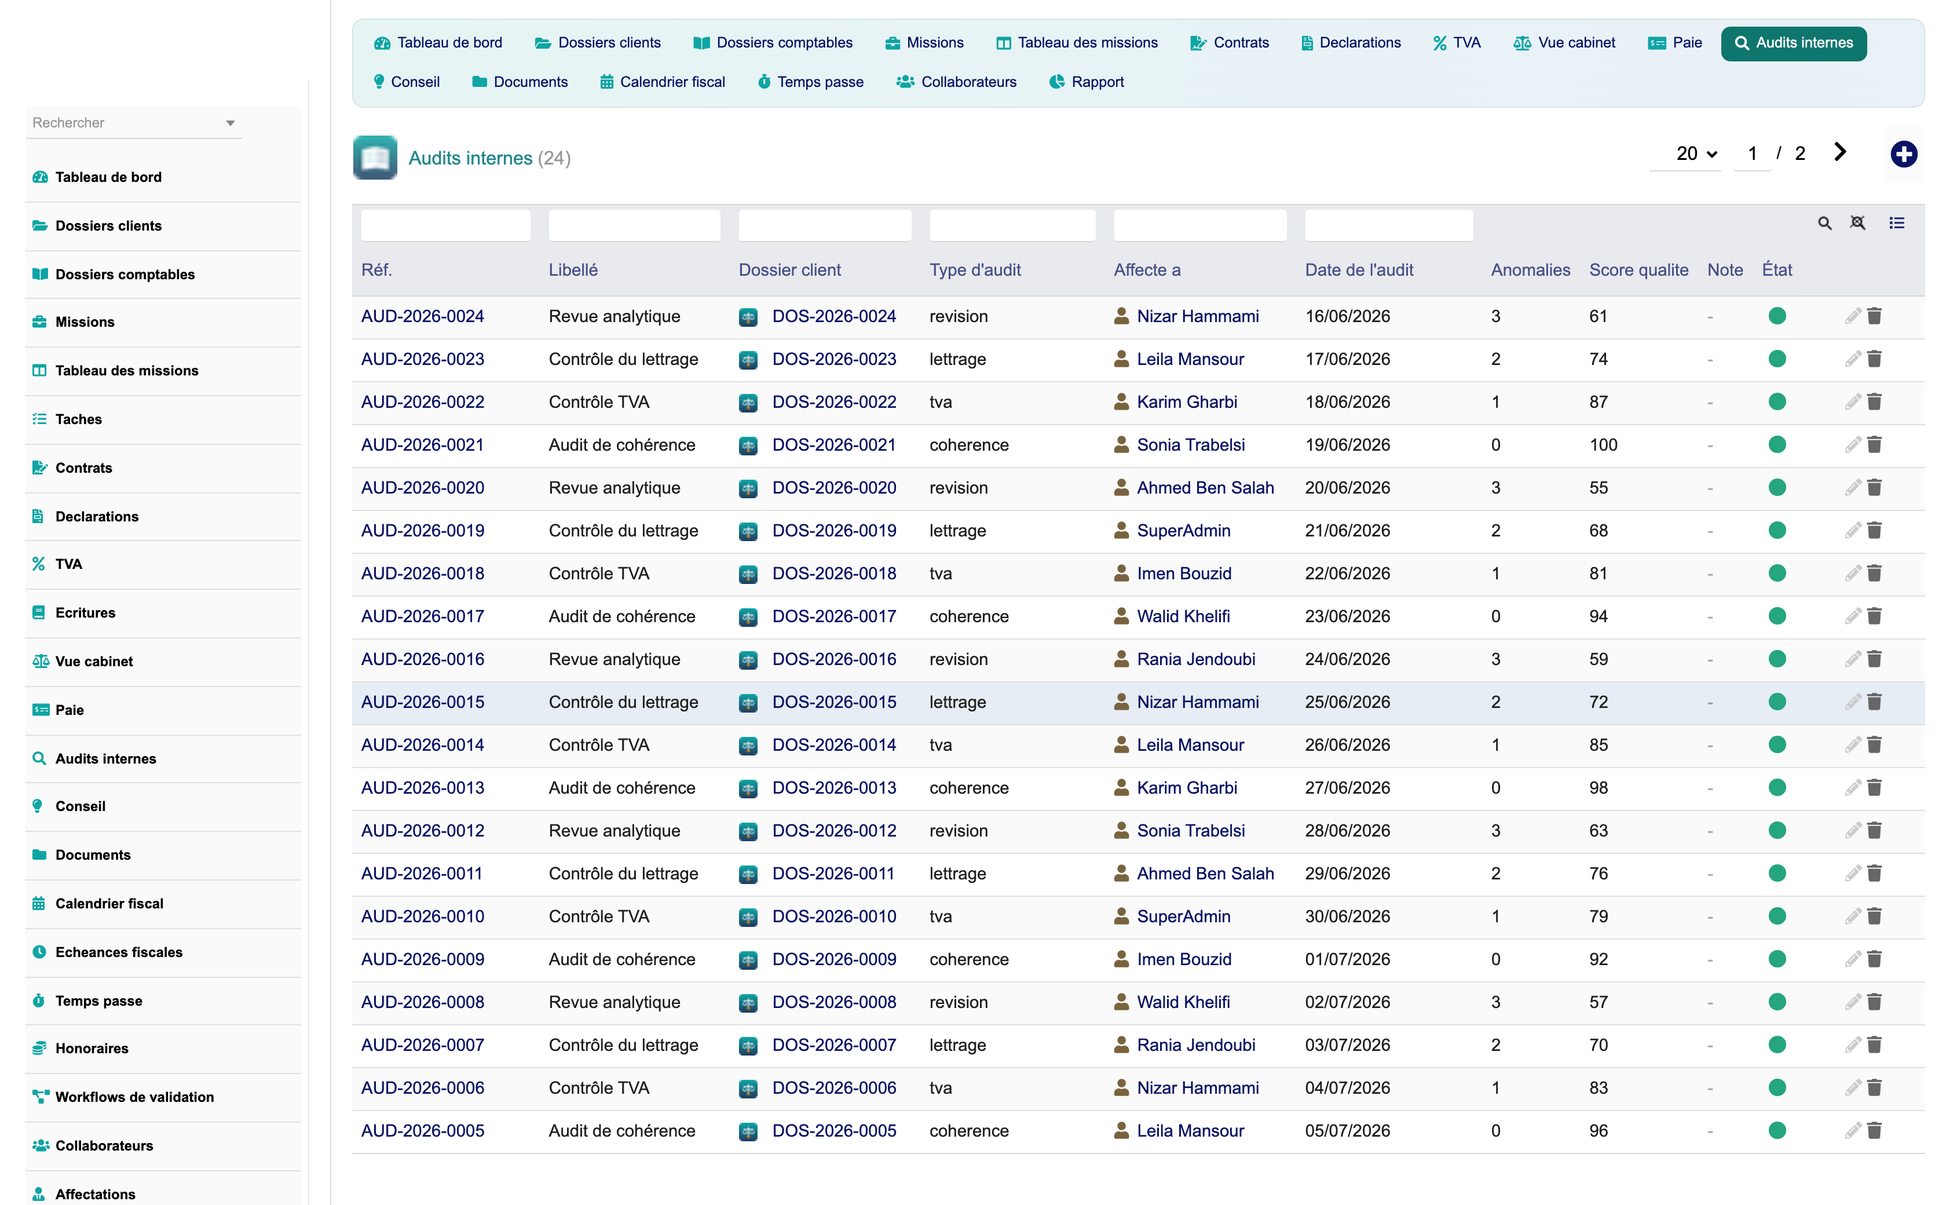Image resolution: width=1946 pixels, height=1205 pixels.
Task: Open the column list selector icon
Action: [x=1896, y=223]
